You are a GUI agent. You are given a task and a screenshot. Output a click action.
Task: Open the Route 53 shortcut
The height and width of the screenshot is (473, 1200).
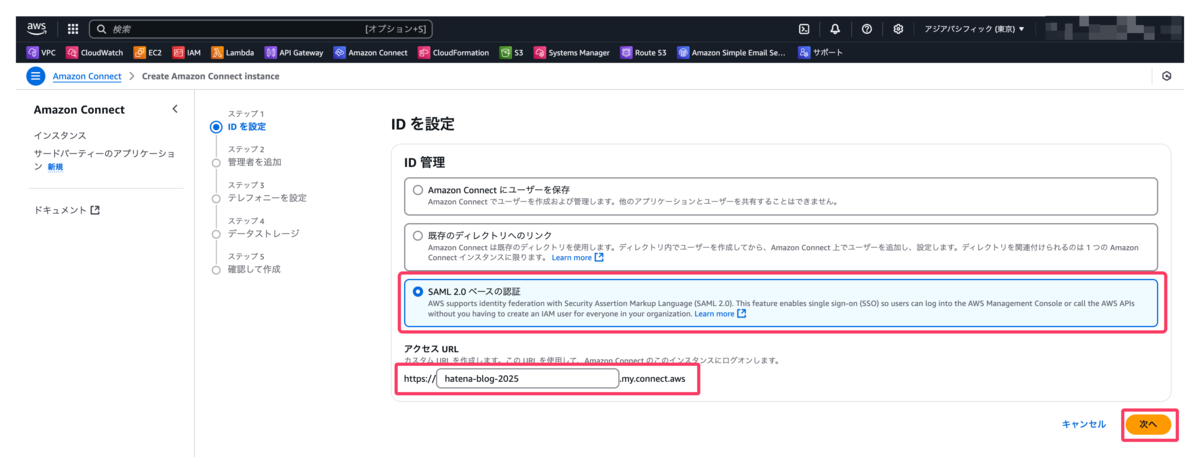[644, 52]
